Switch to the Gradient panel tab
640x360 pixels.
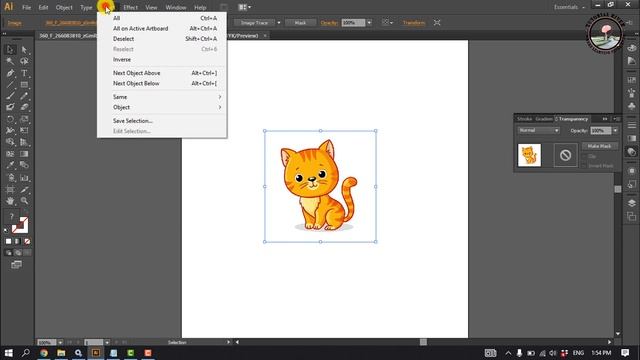pyautogui.click(x=544, y=119)
